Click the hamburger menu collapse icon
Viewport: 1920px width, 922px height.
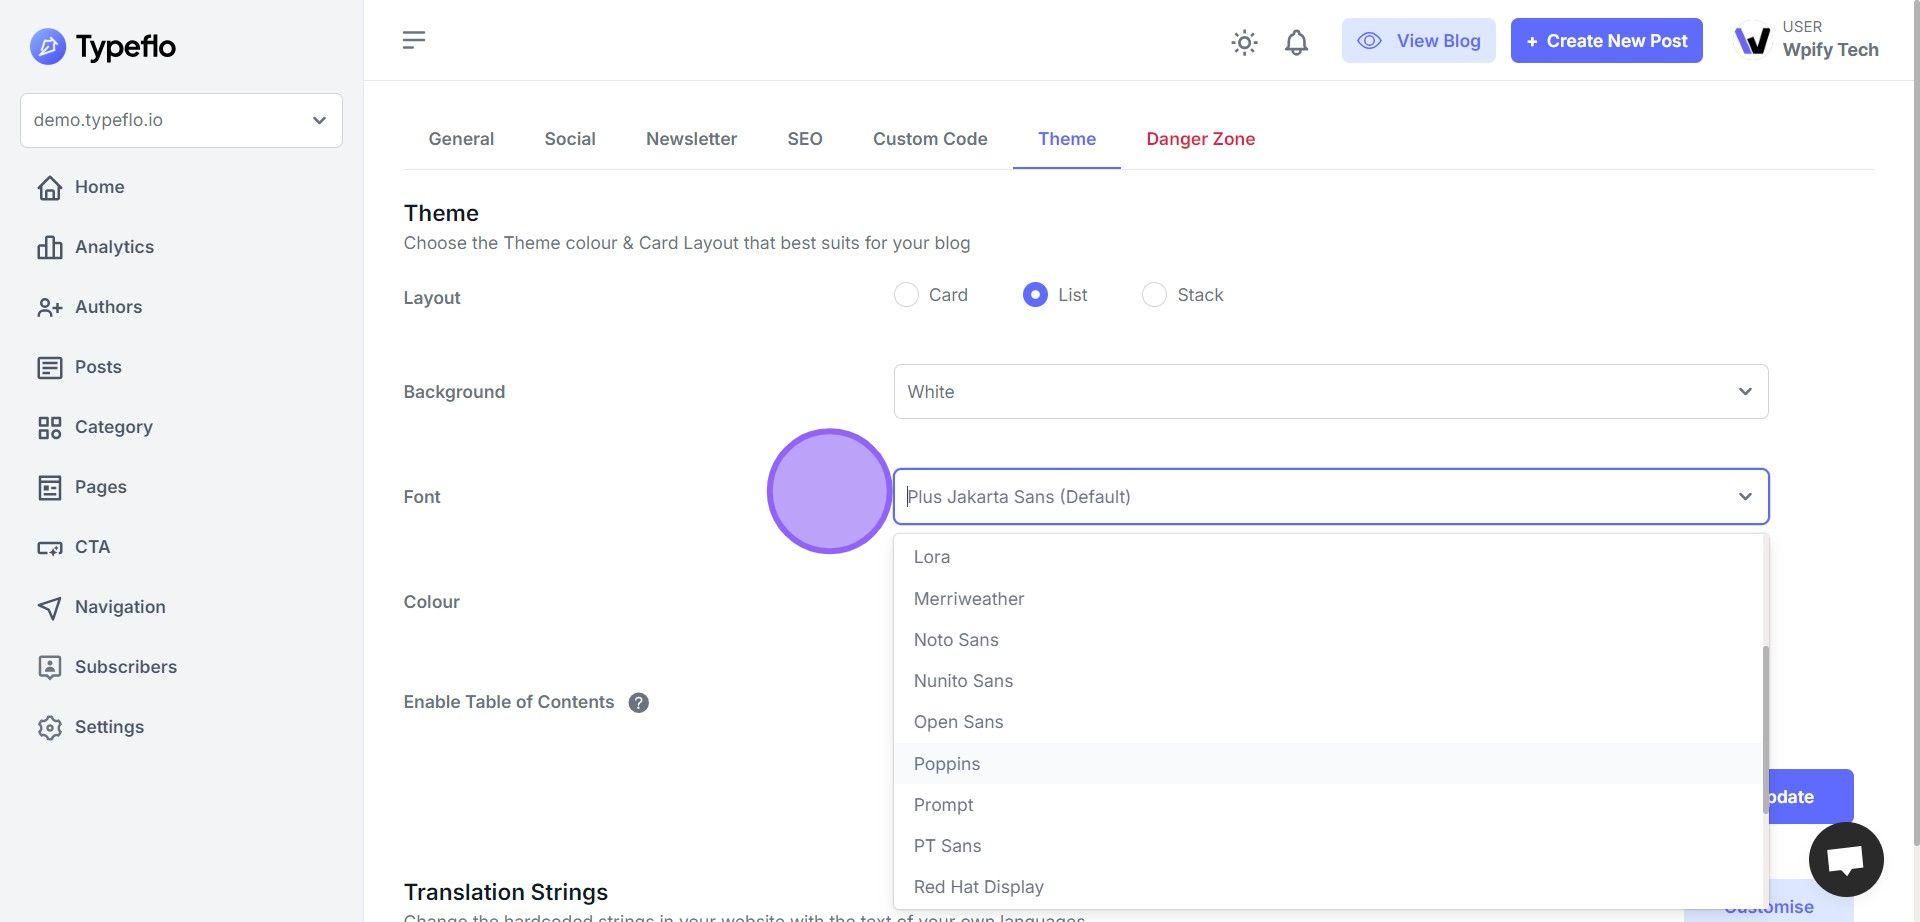pos(414,40)
